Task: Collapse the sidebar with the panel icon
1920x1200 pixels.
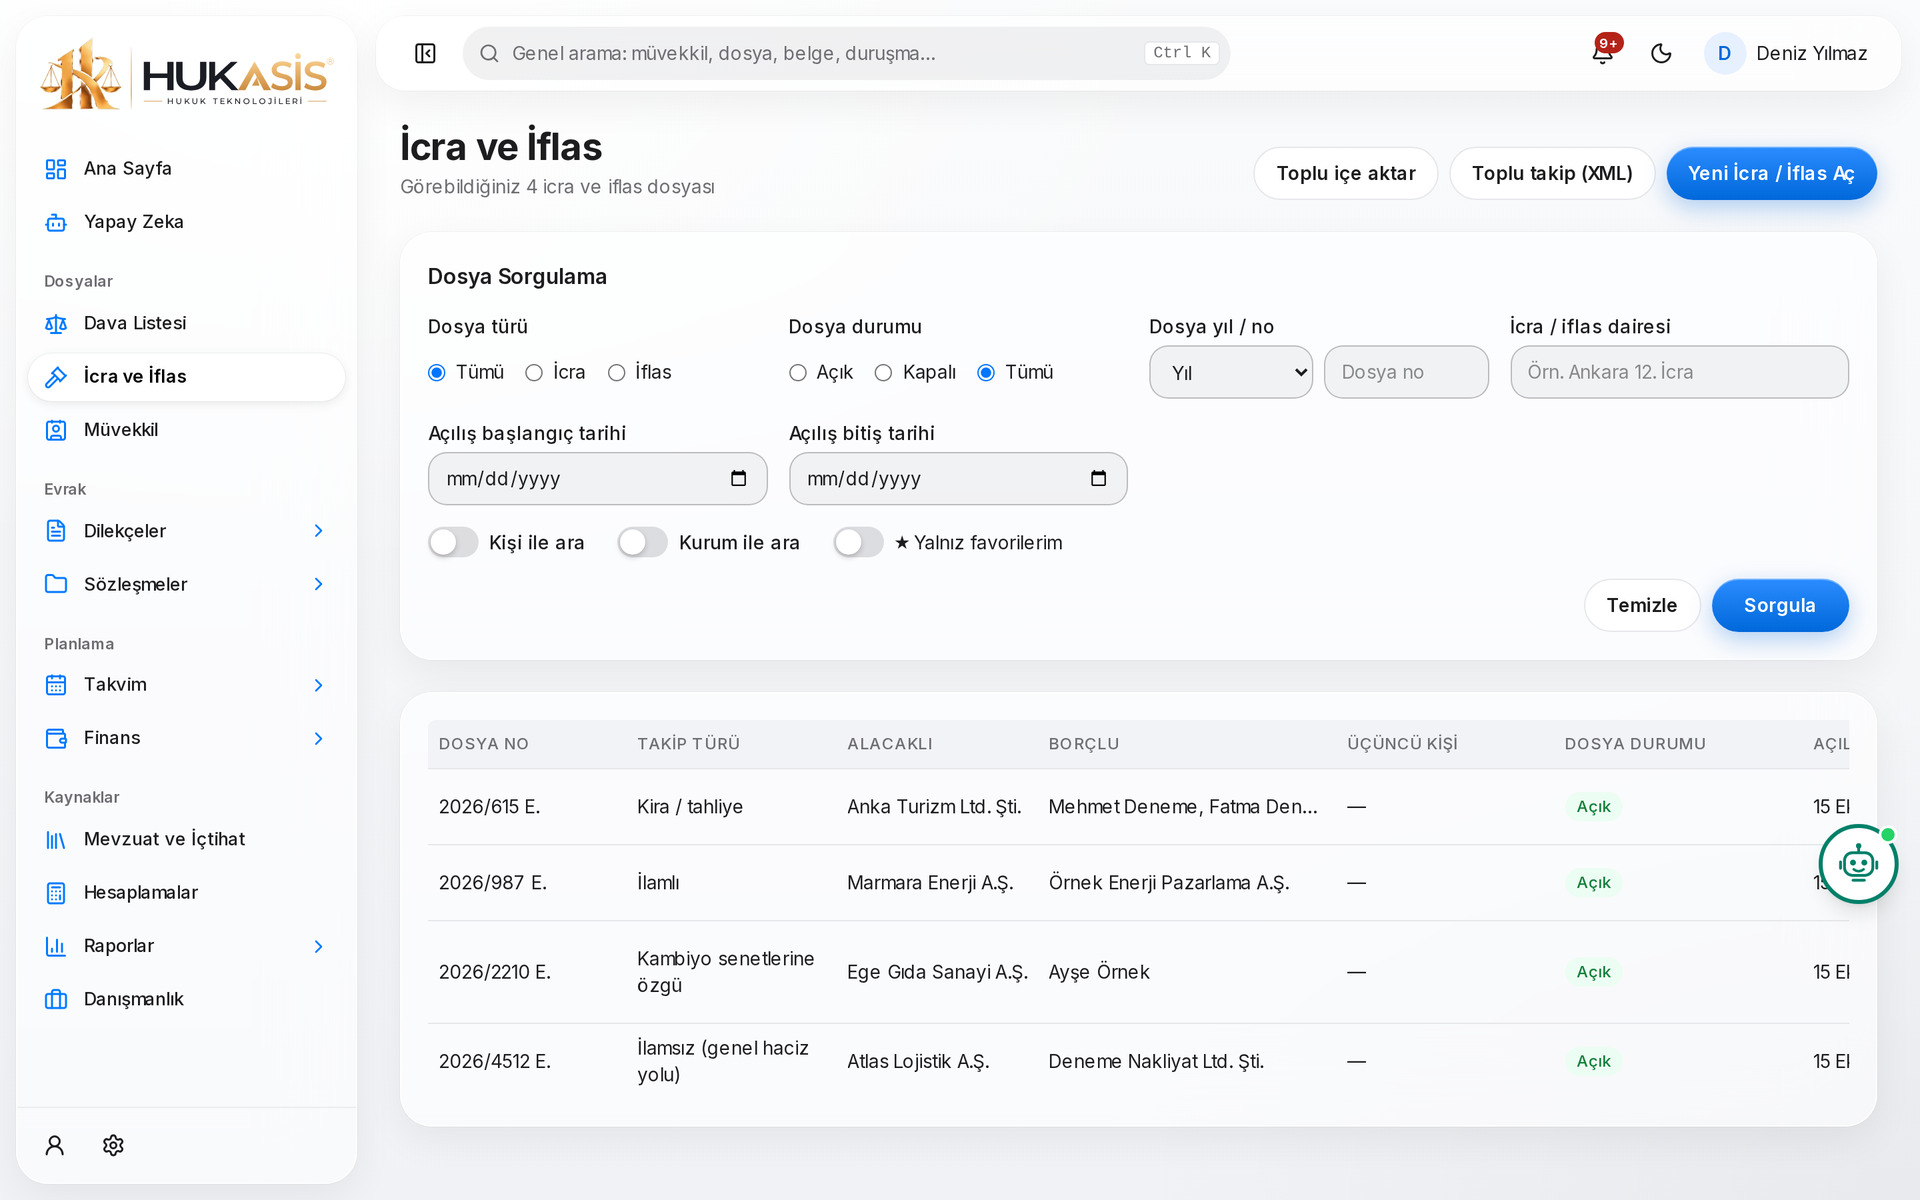Action: tap(425, 53)
